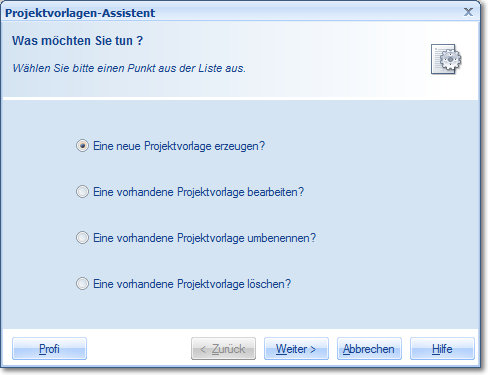Screen dimensions: 488x375
Task: Select radio circle for Projektvorlage bearbeiten
Action: [82, 192]
